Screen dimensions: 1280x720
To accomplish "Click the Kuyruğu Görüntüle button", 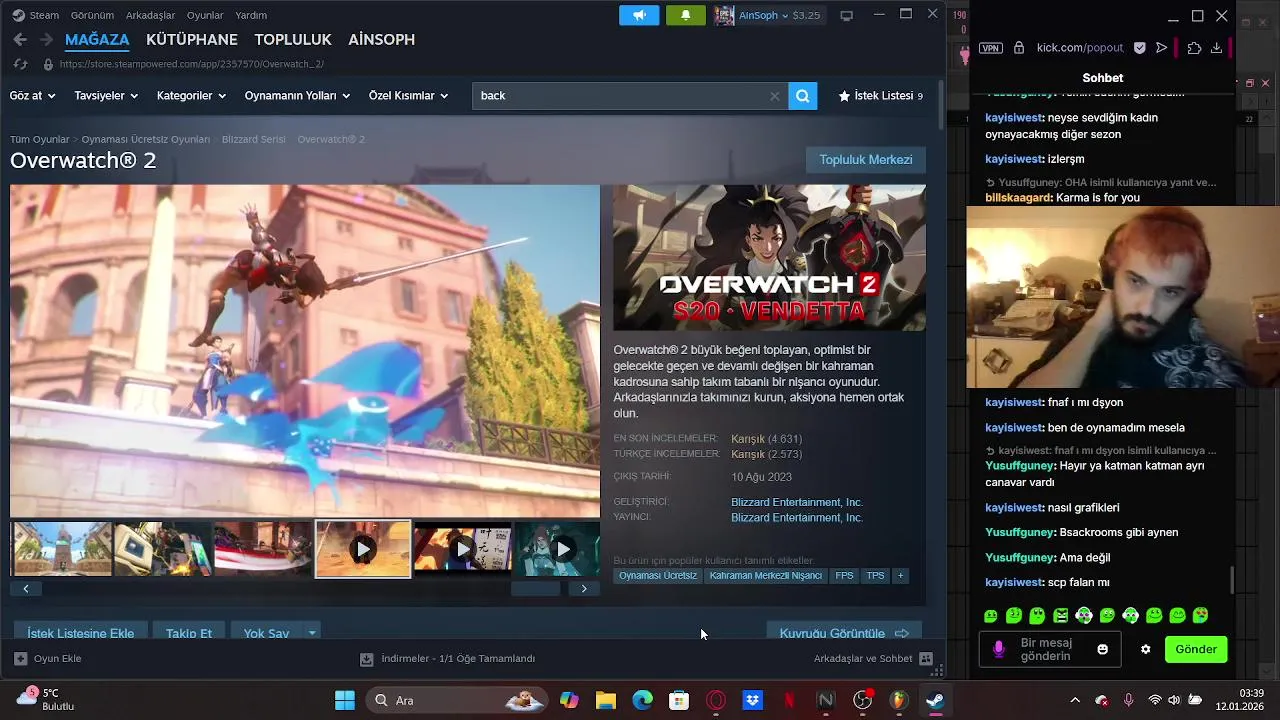I will coord(844,633).
